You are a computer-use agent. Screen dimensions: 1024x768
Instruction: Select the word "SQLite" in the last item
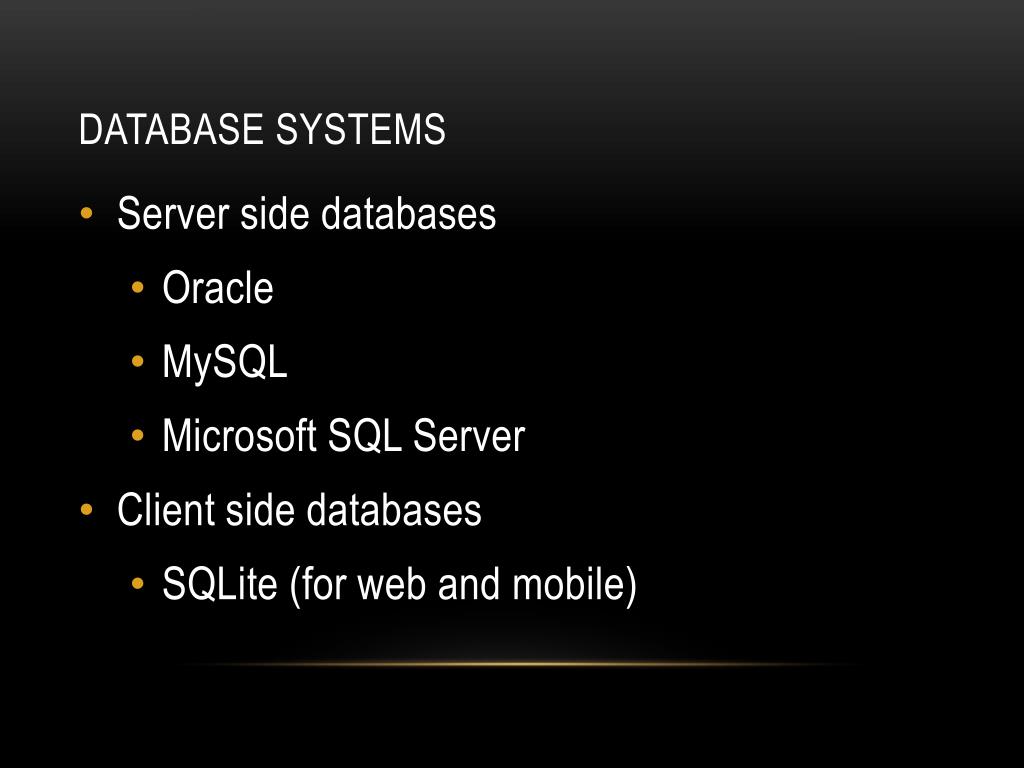(219, 583)
